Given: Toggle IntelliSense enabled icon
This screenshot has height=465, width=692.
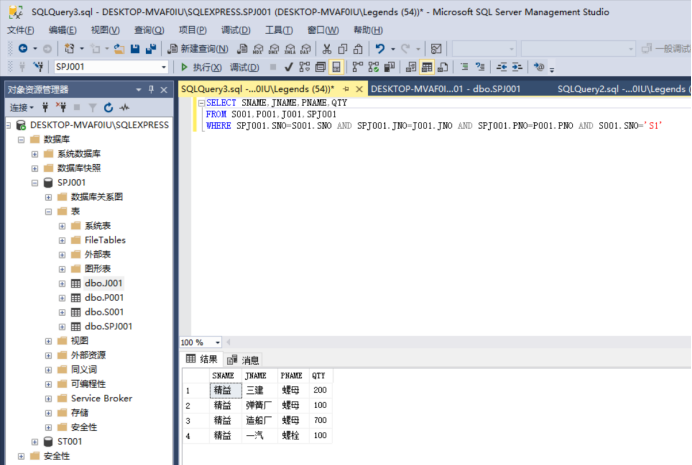Looking at the screenshot, I should coord(336,67).
